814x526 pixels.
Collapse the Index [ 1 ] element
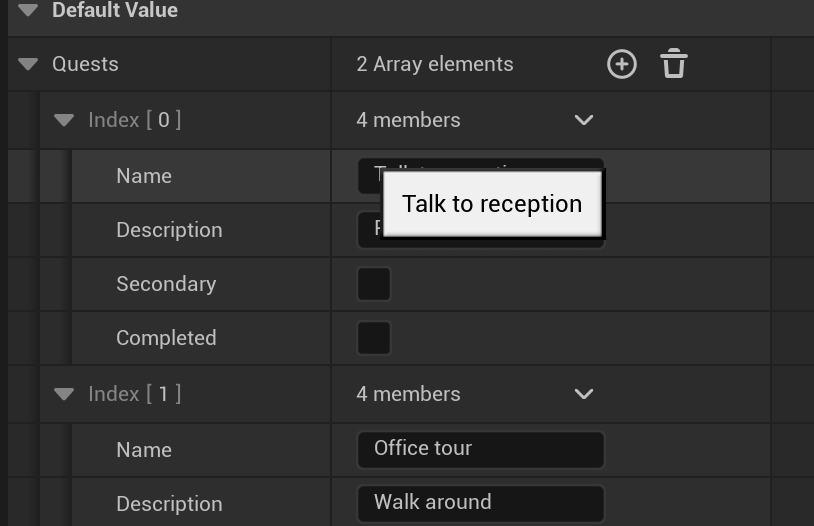click(x=64, y=394)
